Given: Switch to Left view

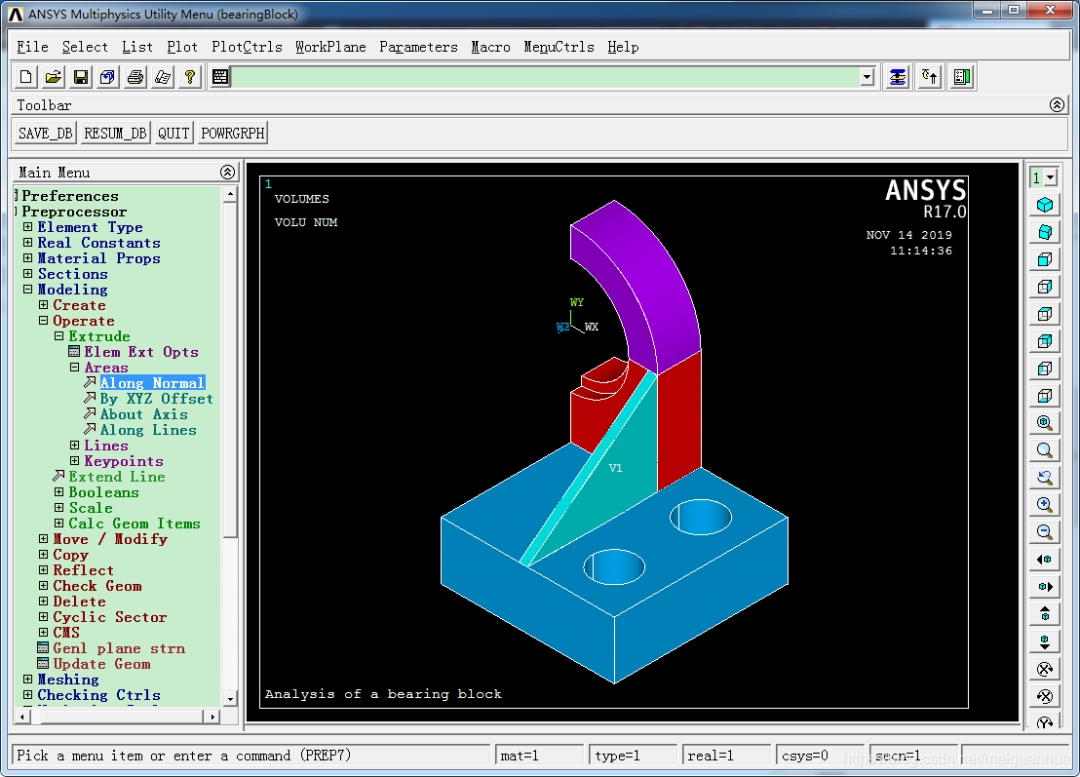Looking at the screenshot, I should pyautogui.click(x=1044, y=369).
